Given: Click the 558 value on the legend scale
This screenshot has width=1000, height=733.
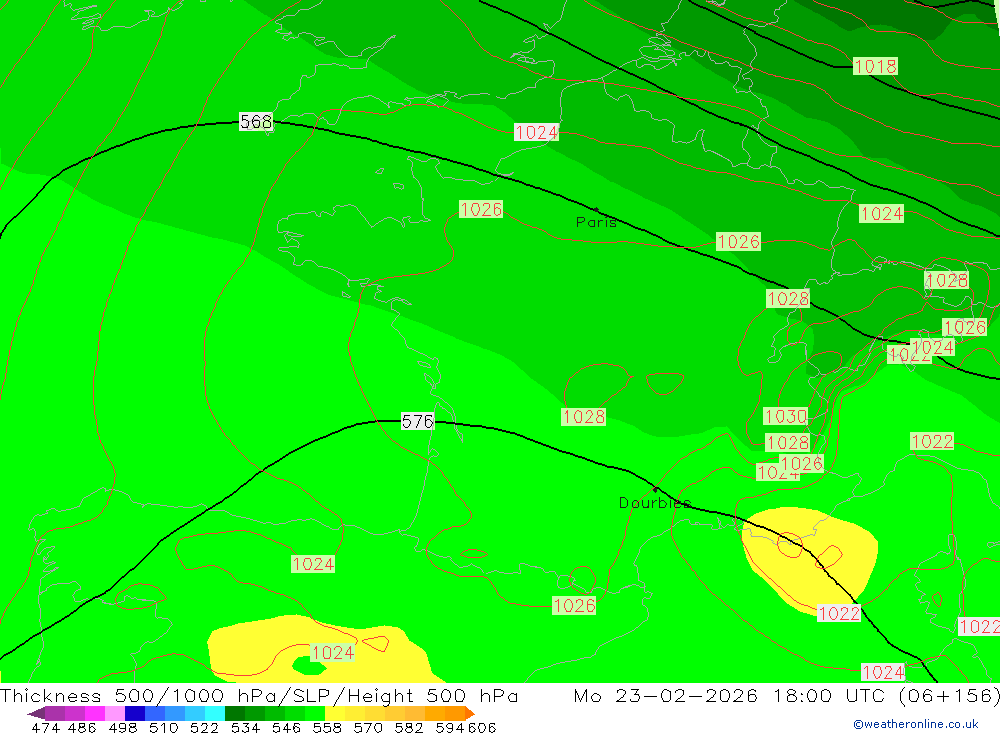Looking at the screenshot, I should [x=327, y=727].
